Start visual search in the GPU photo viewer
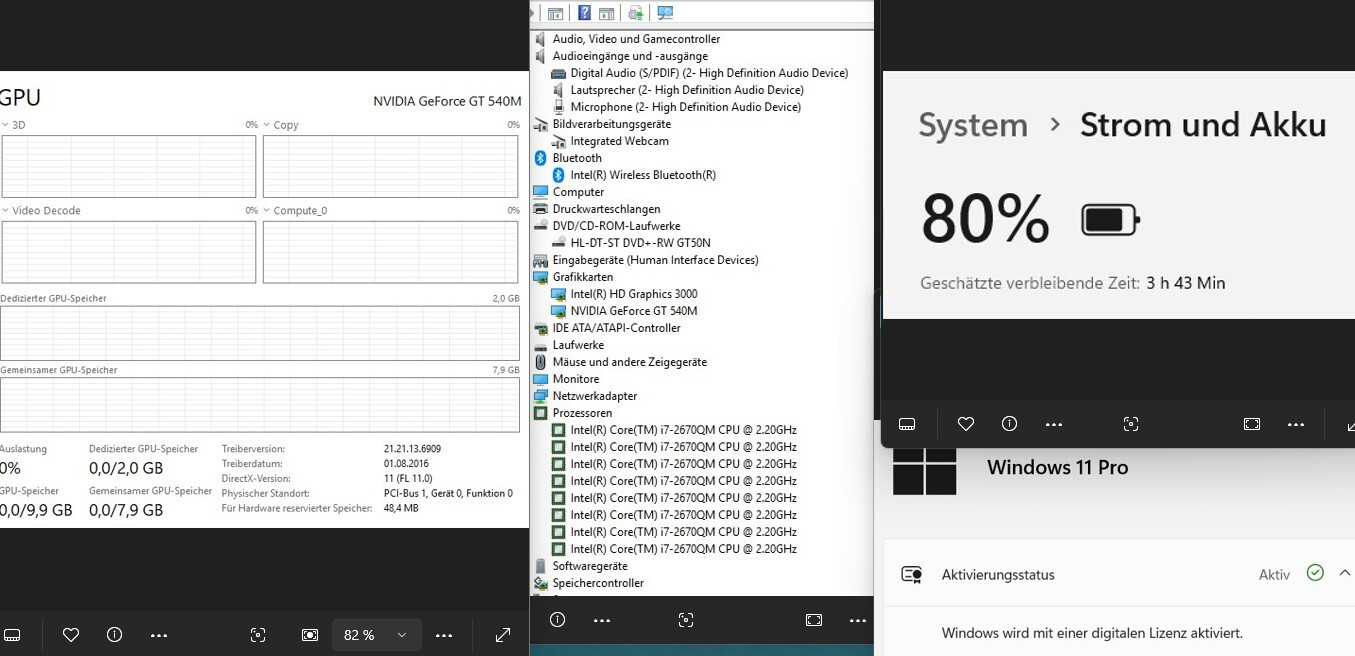This screenshot has width=1355, height=656. (x=258, y=635)
